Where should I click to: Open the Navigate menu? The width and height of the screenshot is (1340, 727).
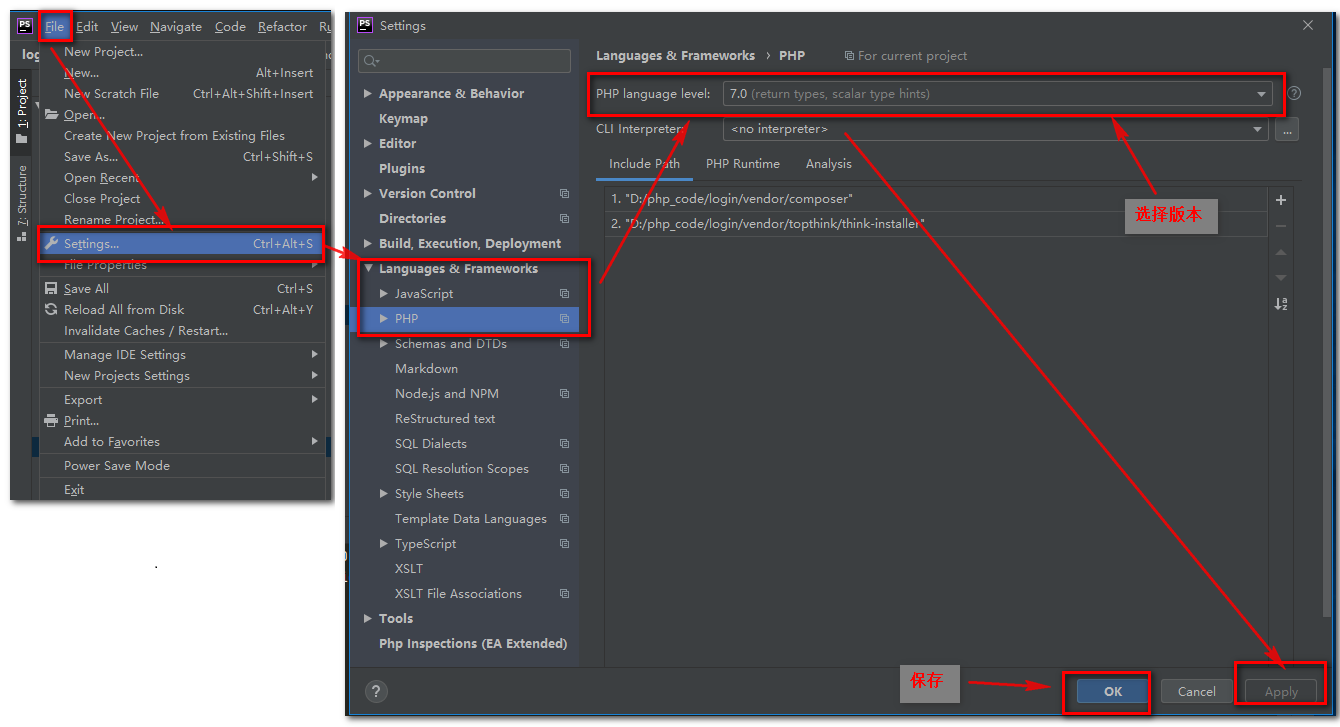(x=176, y=27)
